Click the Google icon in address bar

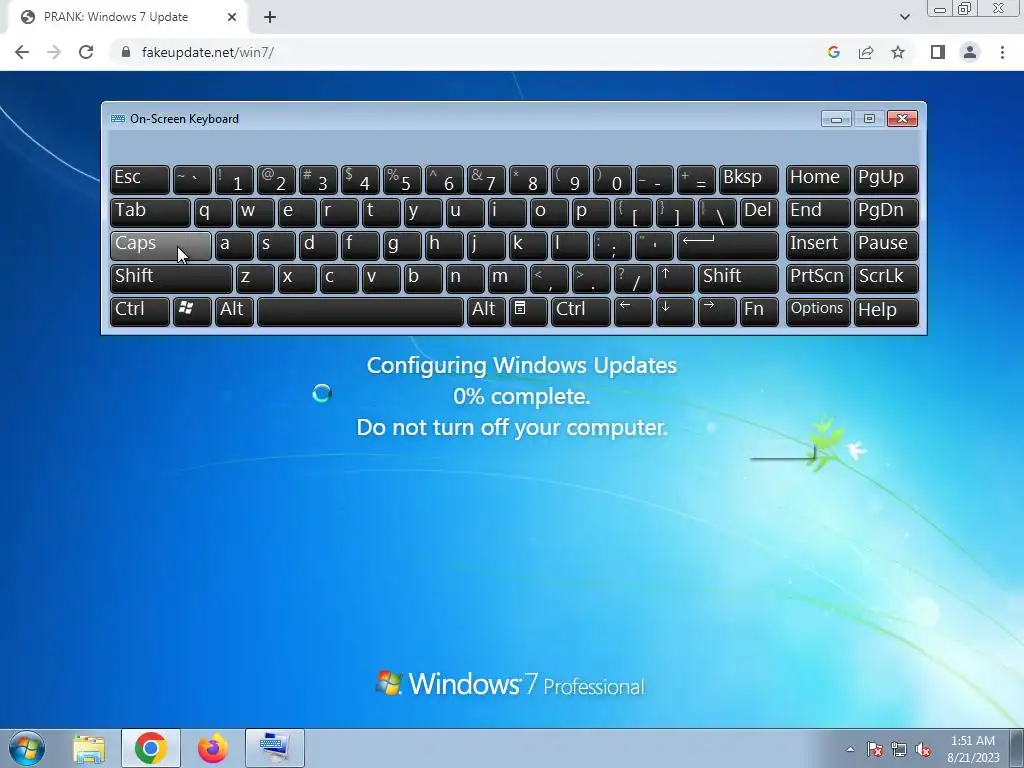[x=833, y=52]
